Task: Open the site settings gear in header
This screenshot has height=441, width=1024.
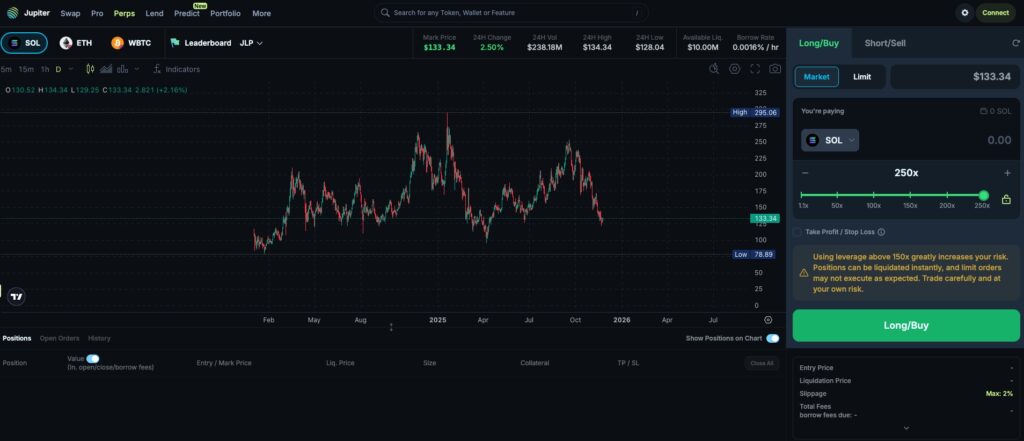Action: point(965,13)
